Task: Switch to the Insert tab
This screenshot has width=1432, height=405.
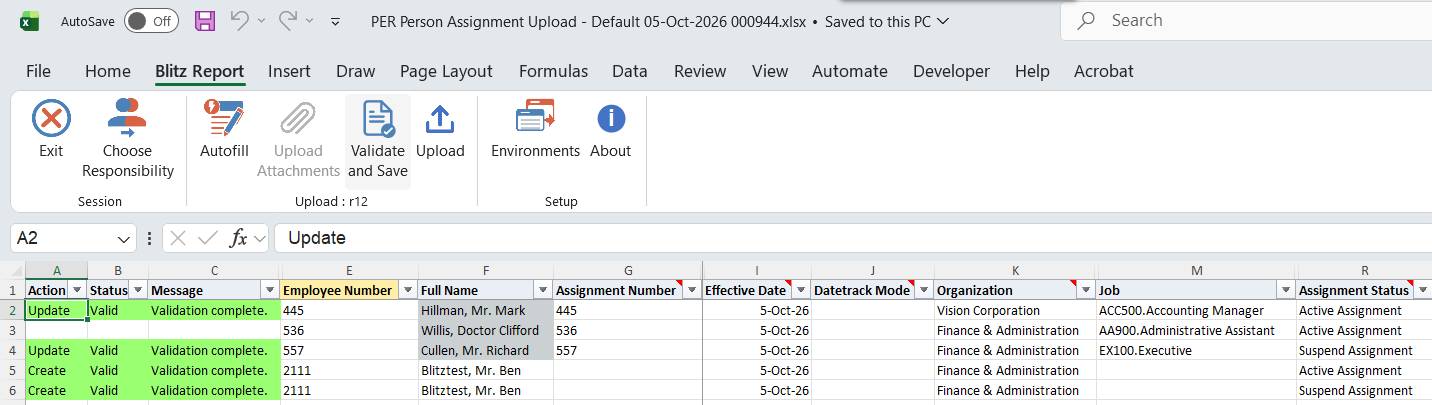Action: pyautogui.click(x=289, y=71)
